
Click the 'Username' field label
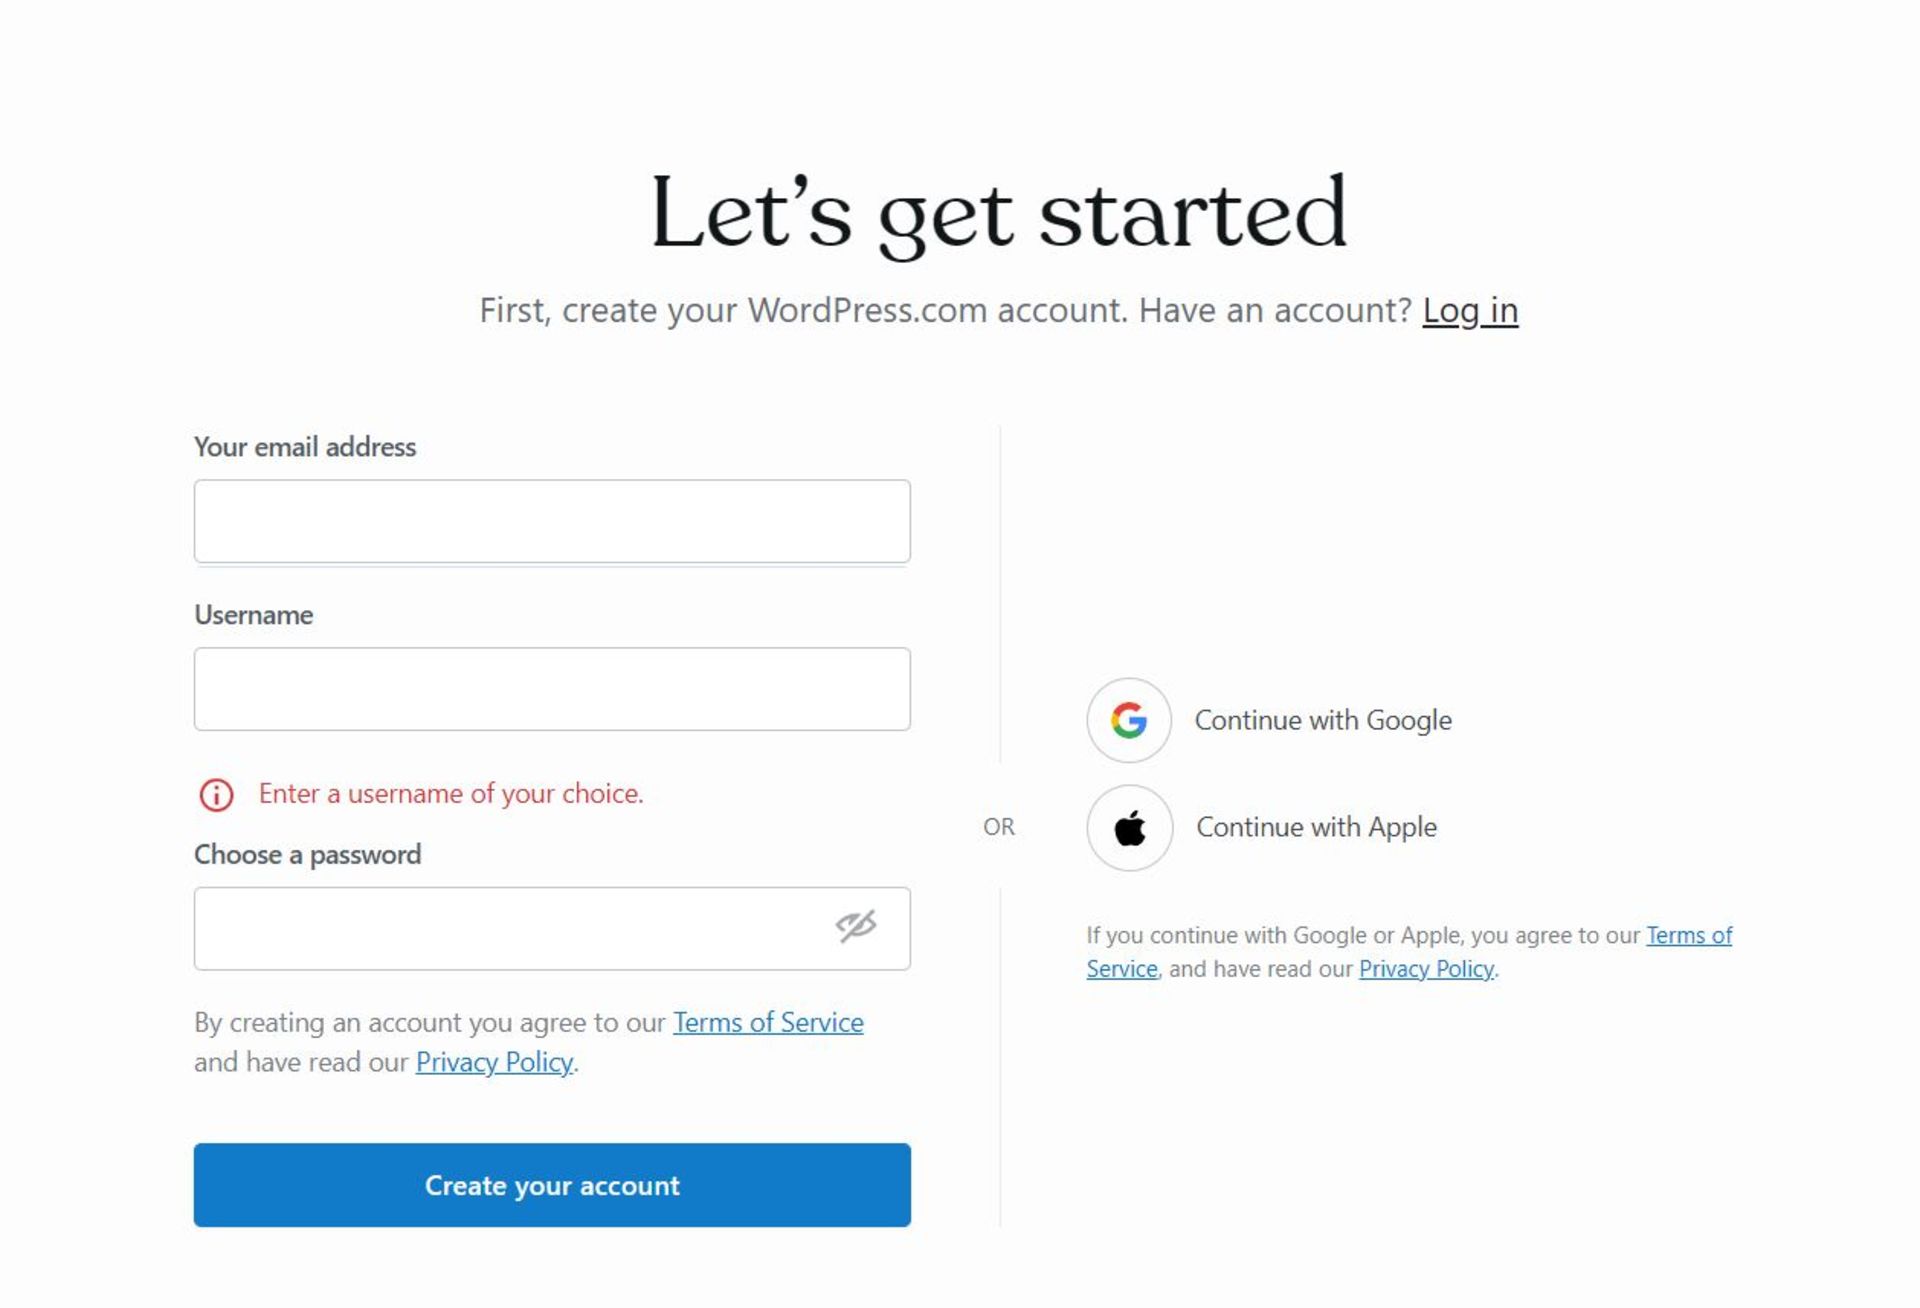(253, 615)
